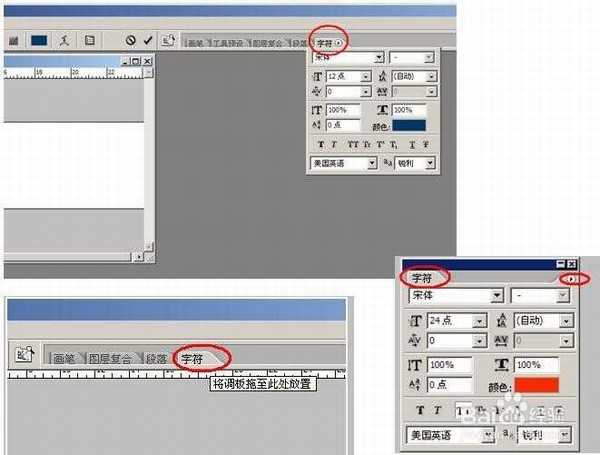Cancel the current text edits with the no-entry icon
This screenshot has height=455, width=600.
tap(130, 40)
